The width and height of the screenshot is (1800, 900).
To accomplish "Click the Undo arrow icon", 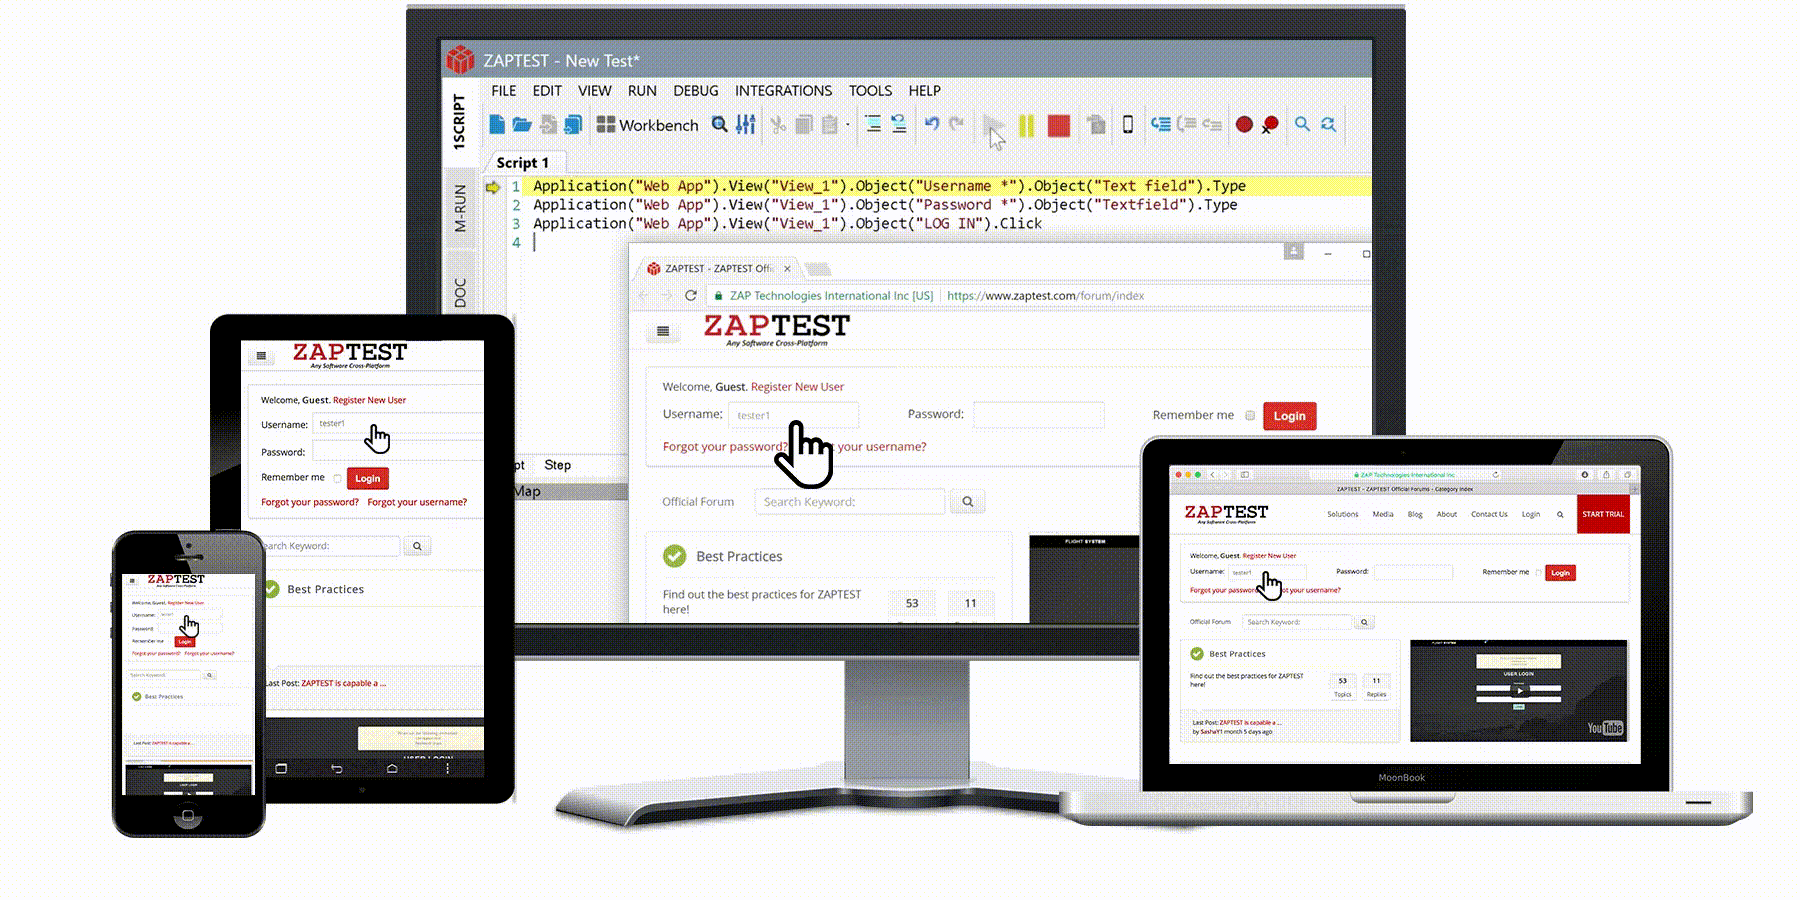I will point(932,124).
